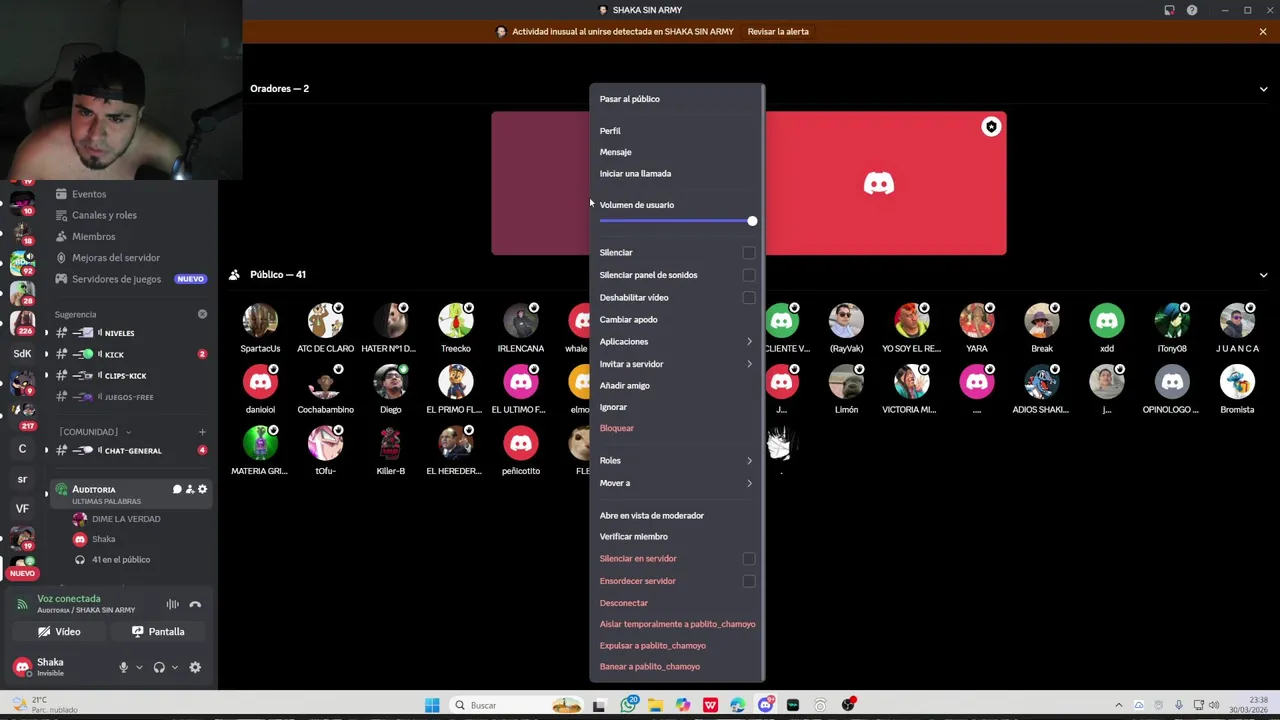Click Aislar temporalmente a pablito_chamoyo

676,624
